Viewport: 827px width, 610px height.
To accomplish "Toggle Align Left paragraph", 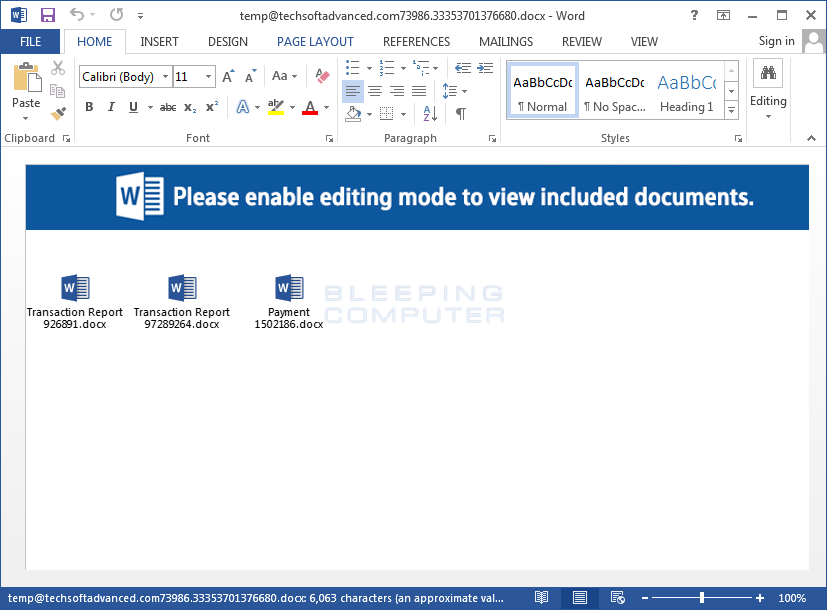I will tap(353, 91).
